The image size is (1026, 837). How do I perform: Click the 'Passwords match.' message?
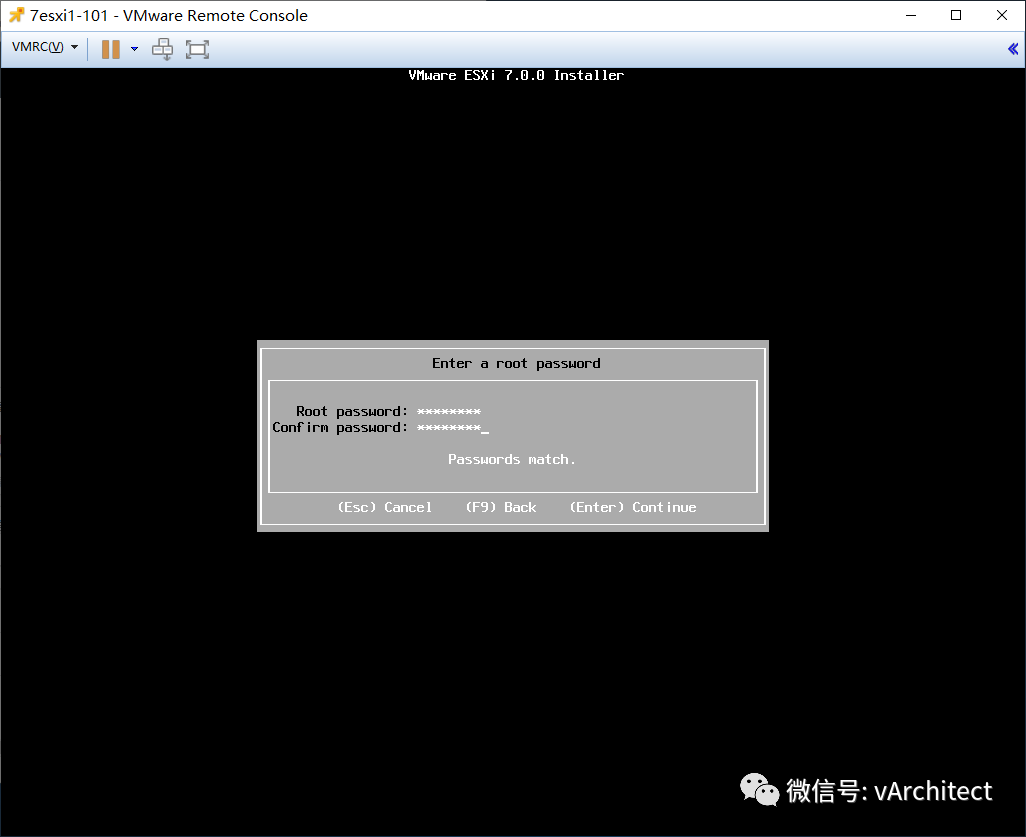tap(512, 459)
